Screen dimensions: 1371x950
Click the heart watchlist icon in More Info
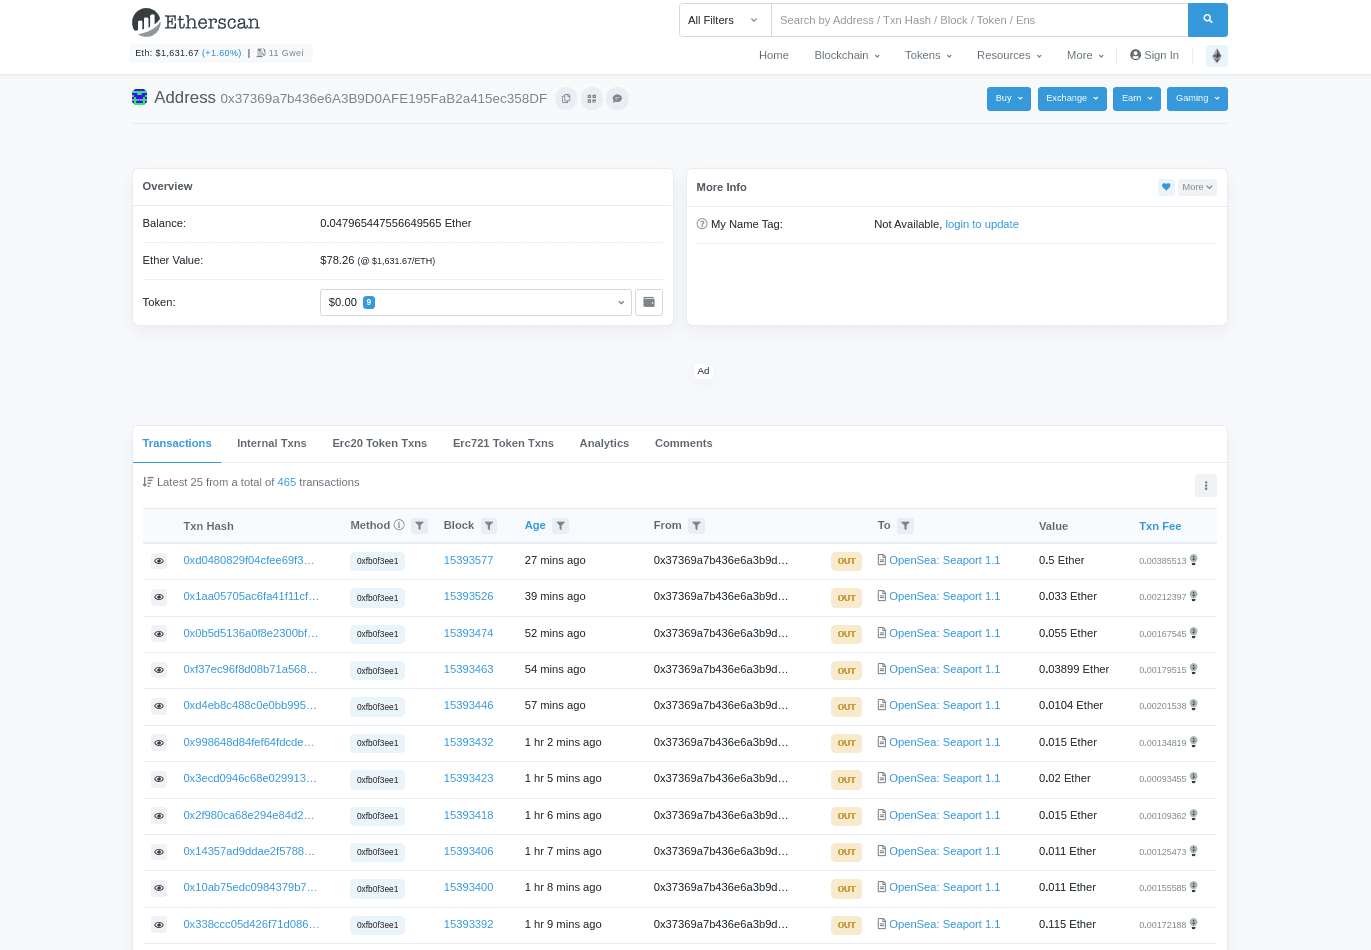(x=1166, y=187)
